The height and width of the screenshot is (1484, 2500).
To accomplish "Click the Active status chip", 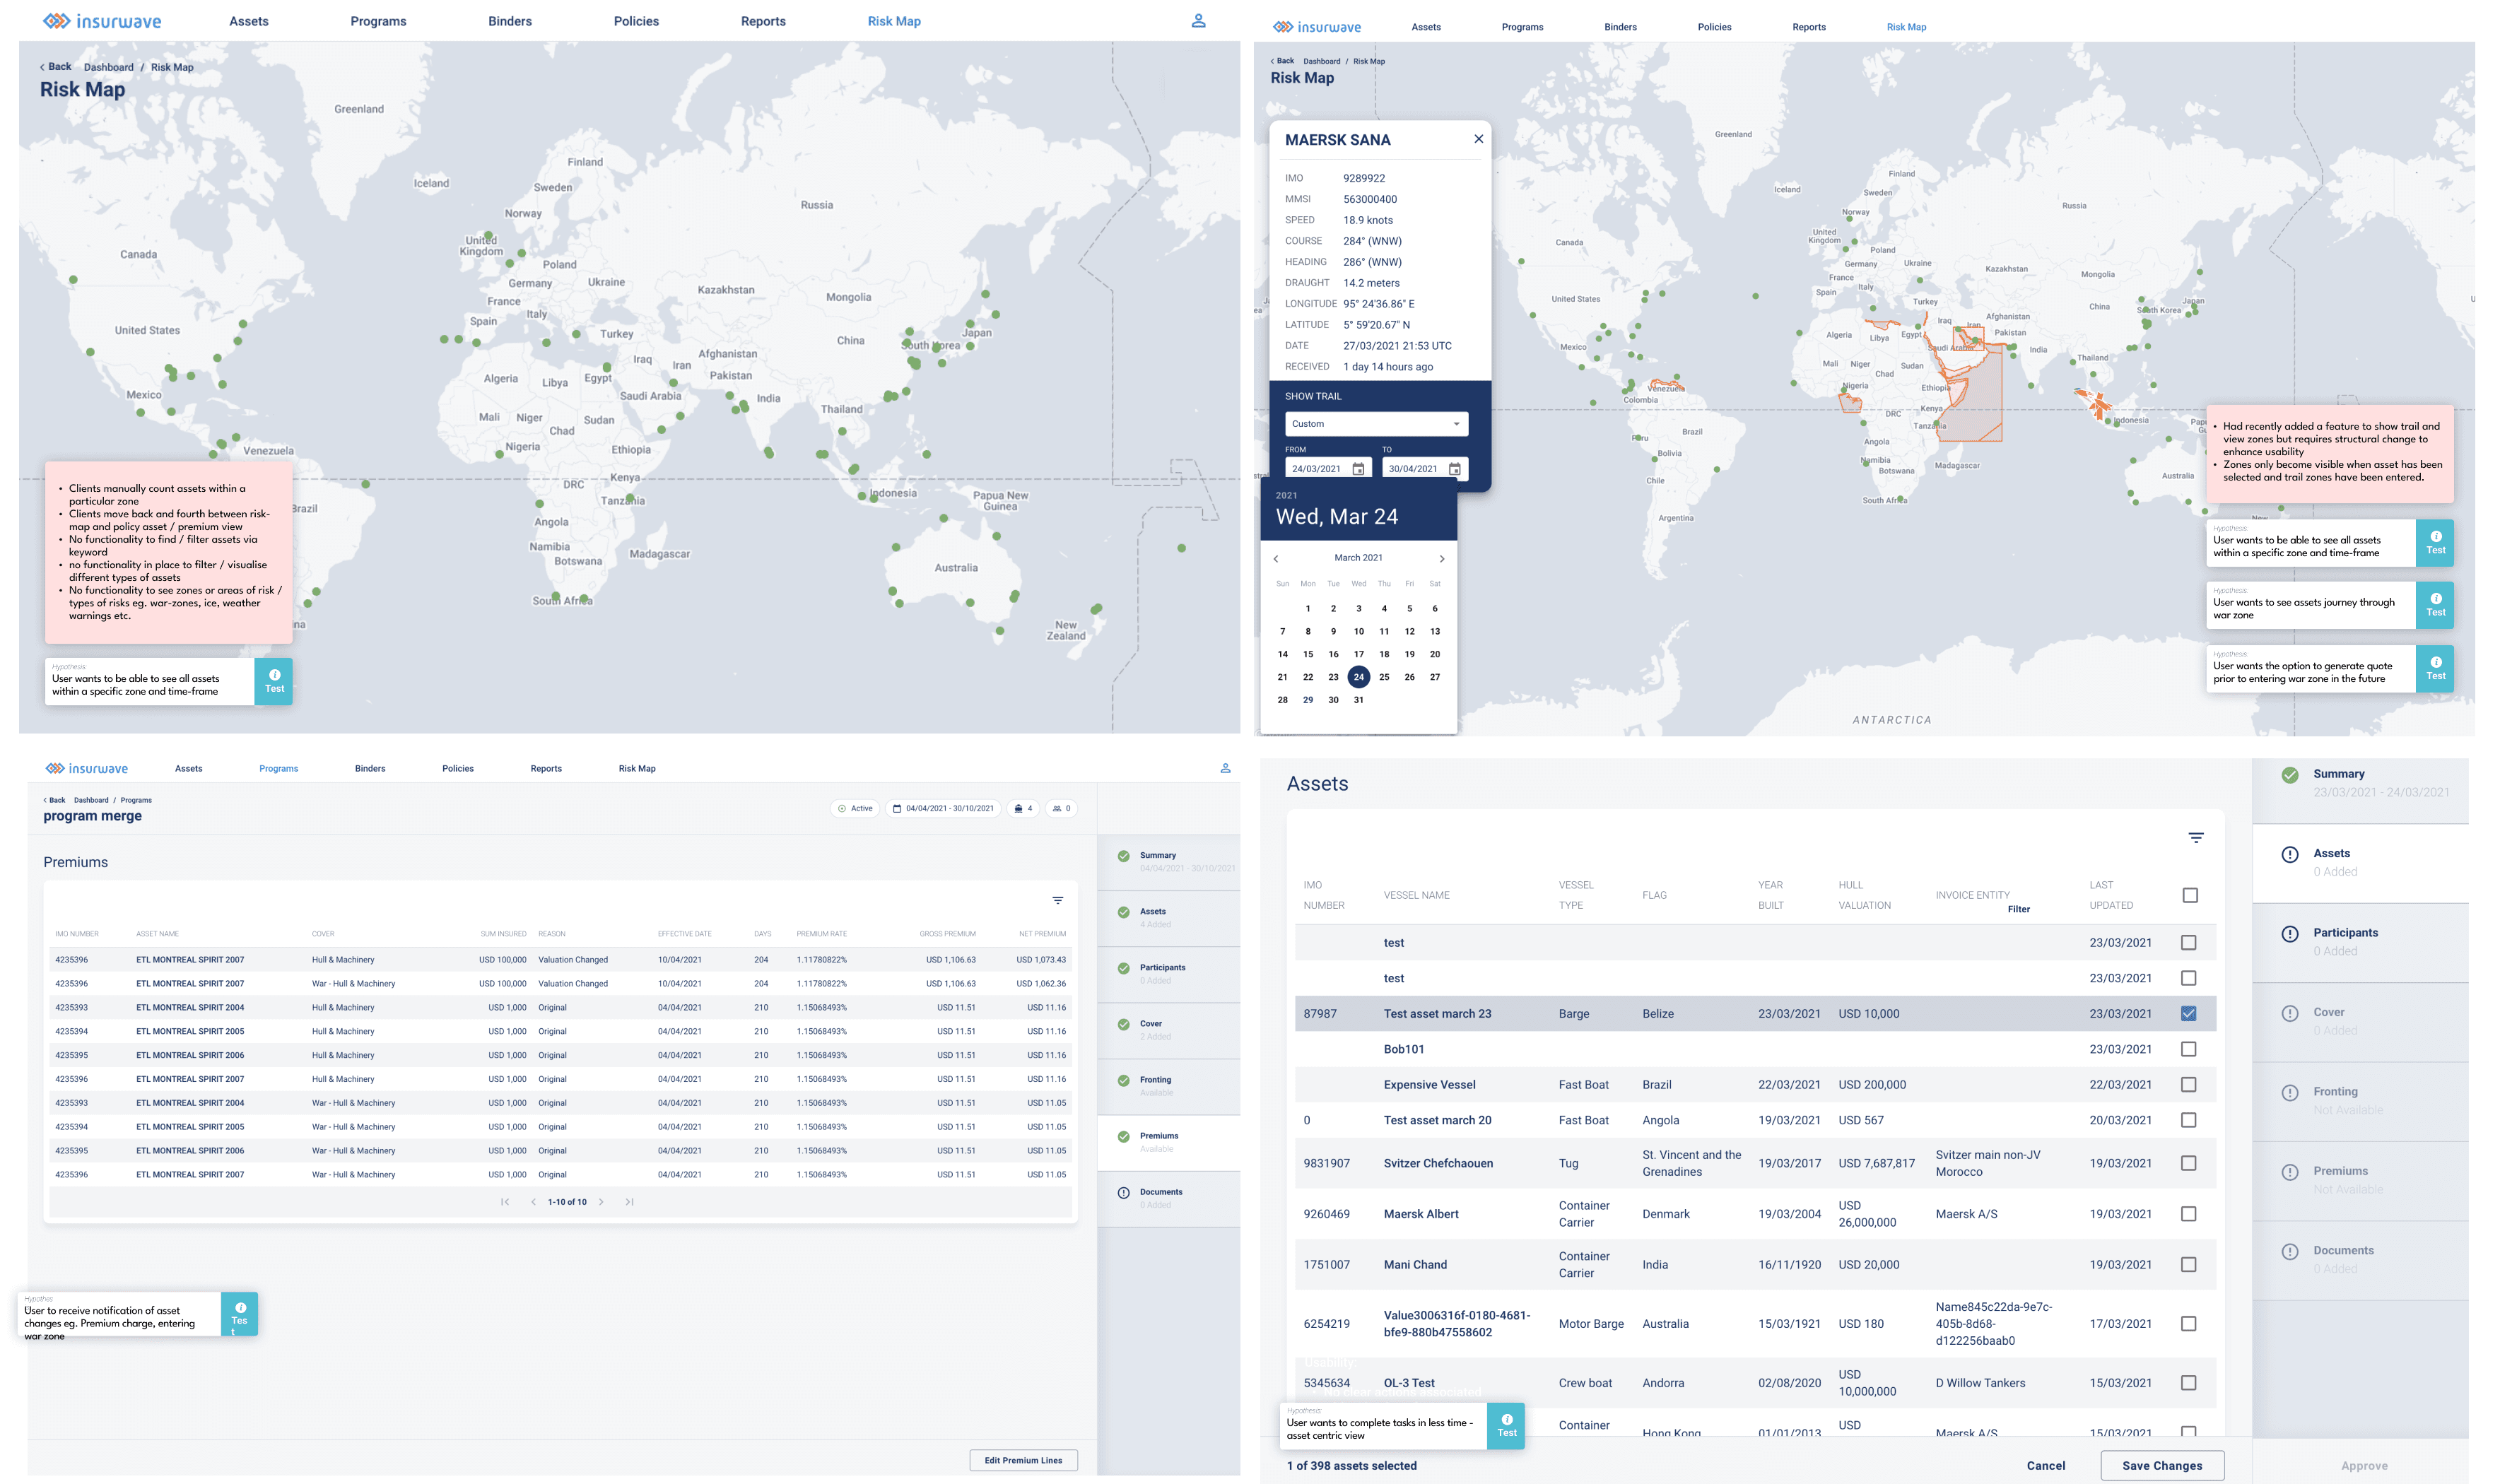I will point(855,808).
